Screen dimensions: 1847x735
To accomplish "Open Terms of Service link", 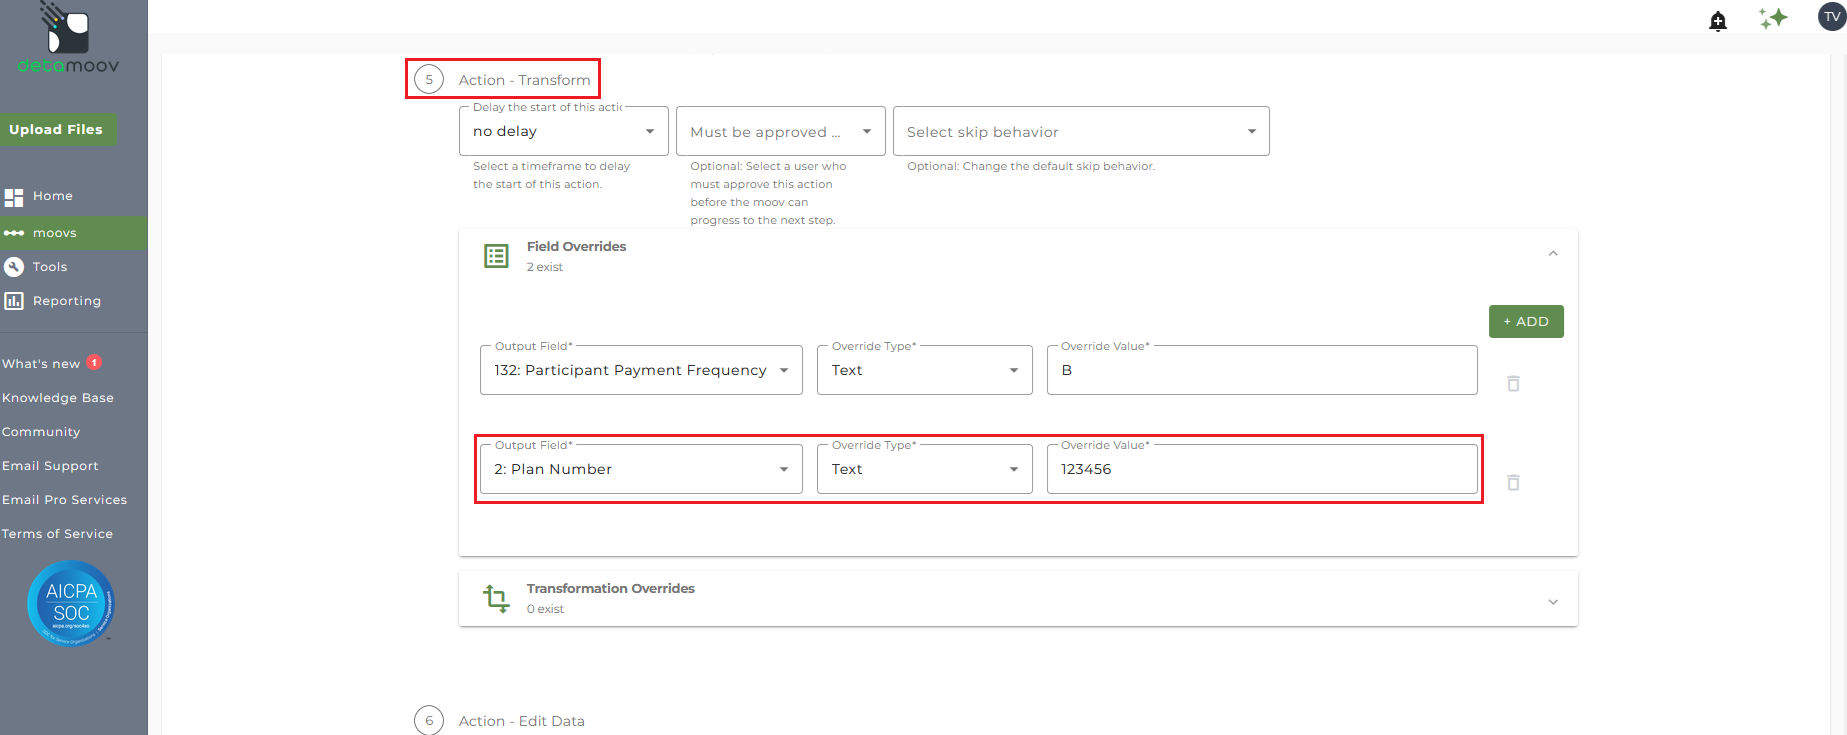I will (x=58, y=534).
